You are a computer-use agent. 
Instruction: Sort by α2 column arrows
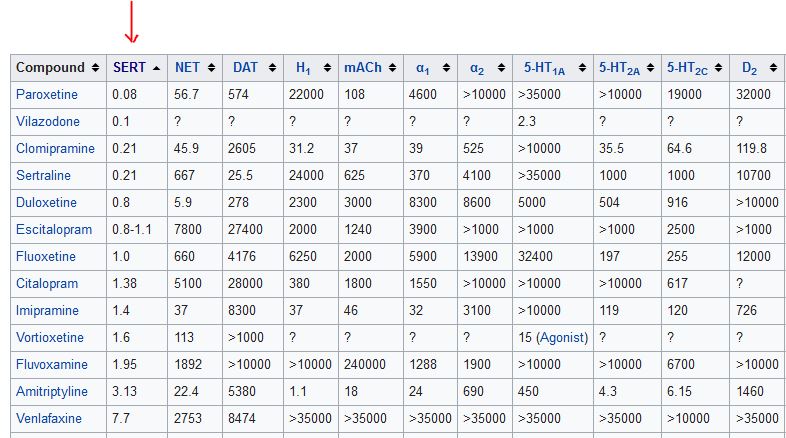click(x=501, y=68)
